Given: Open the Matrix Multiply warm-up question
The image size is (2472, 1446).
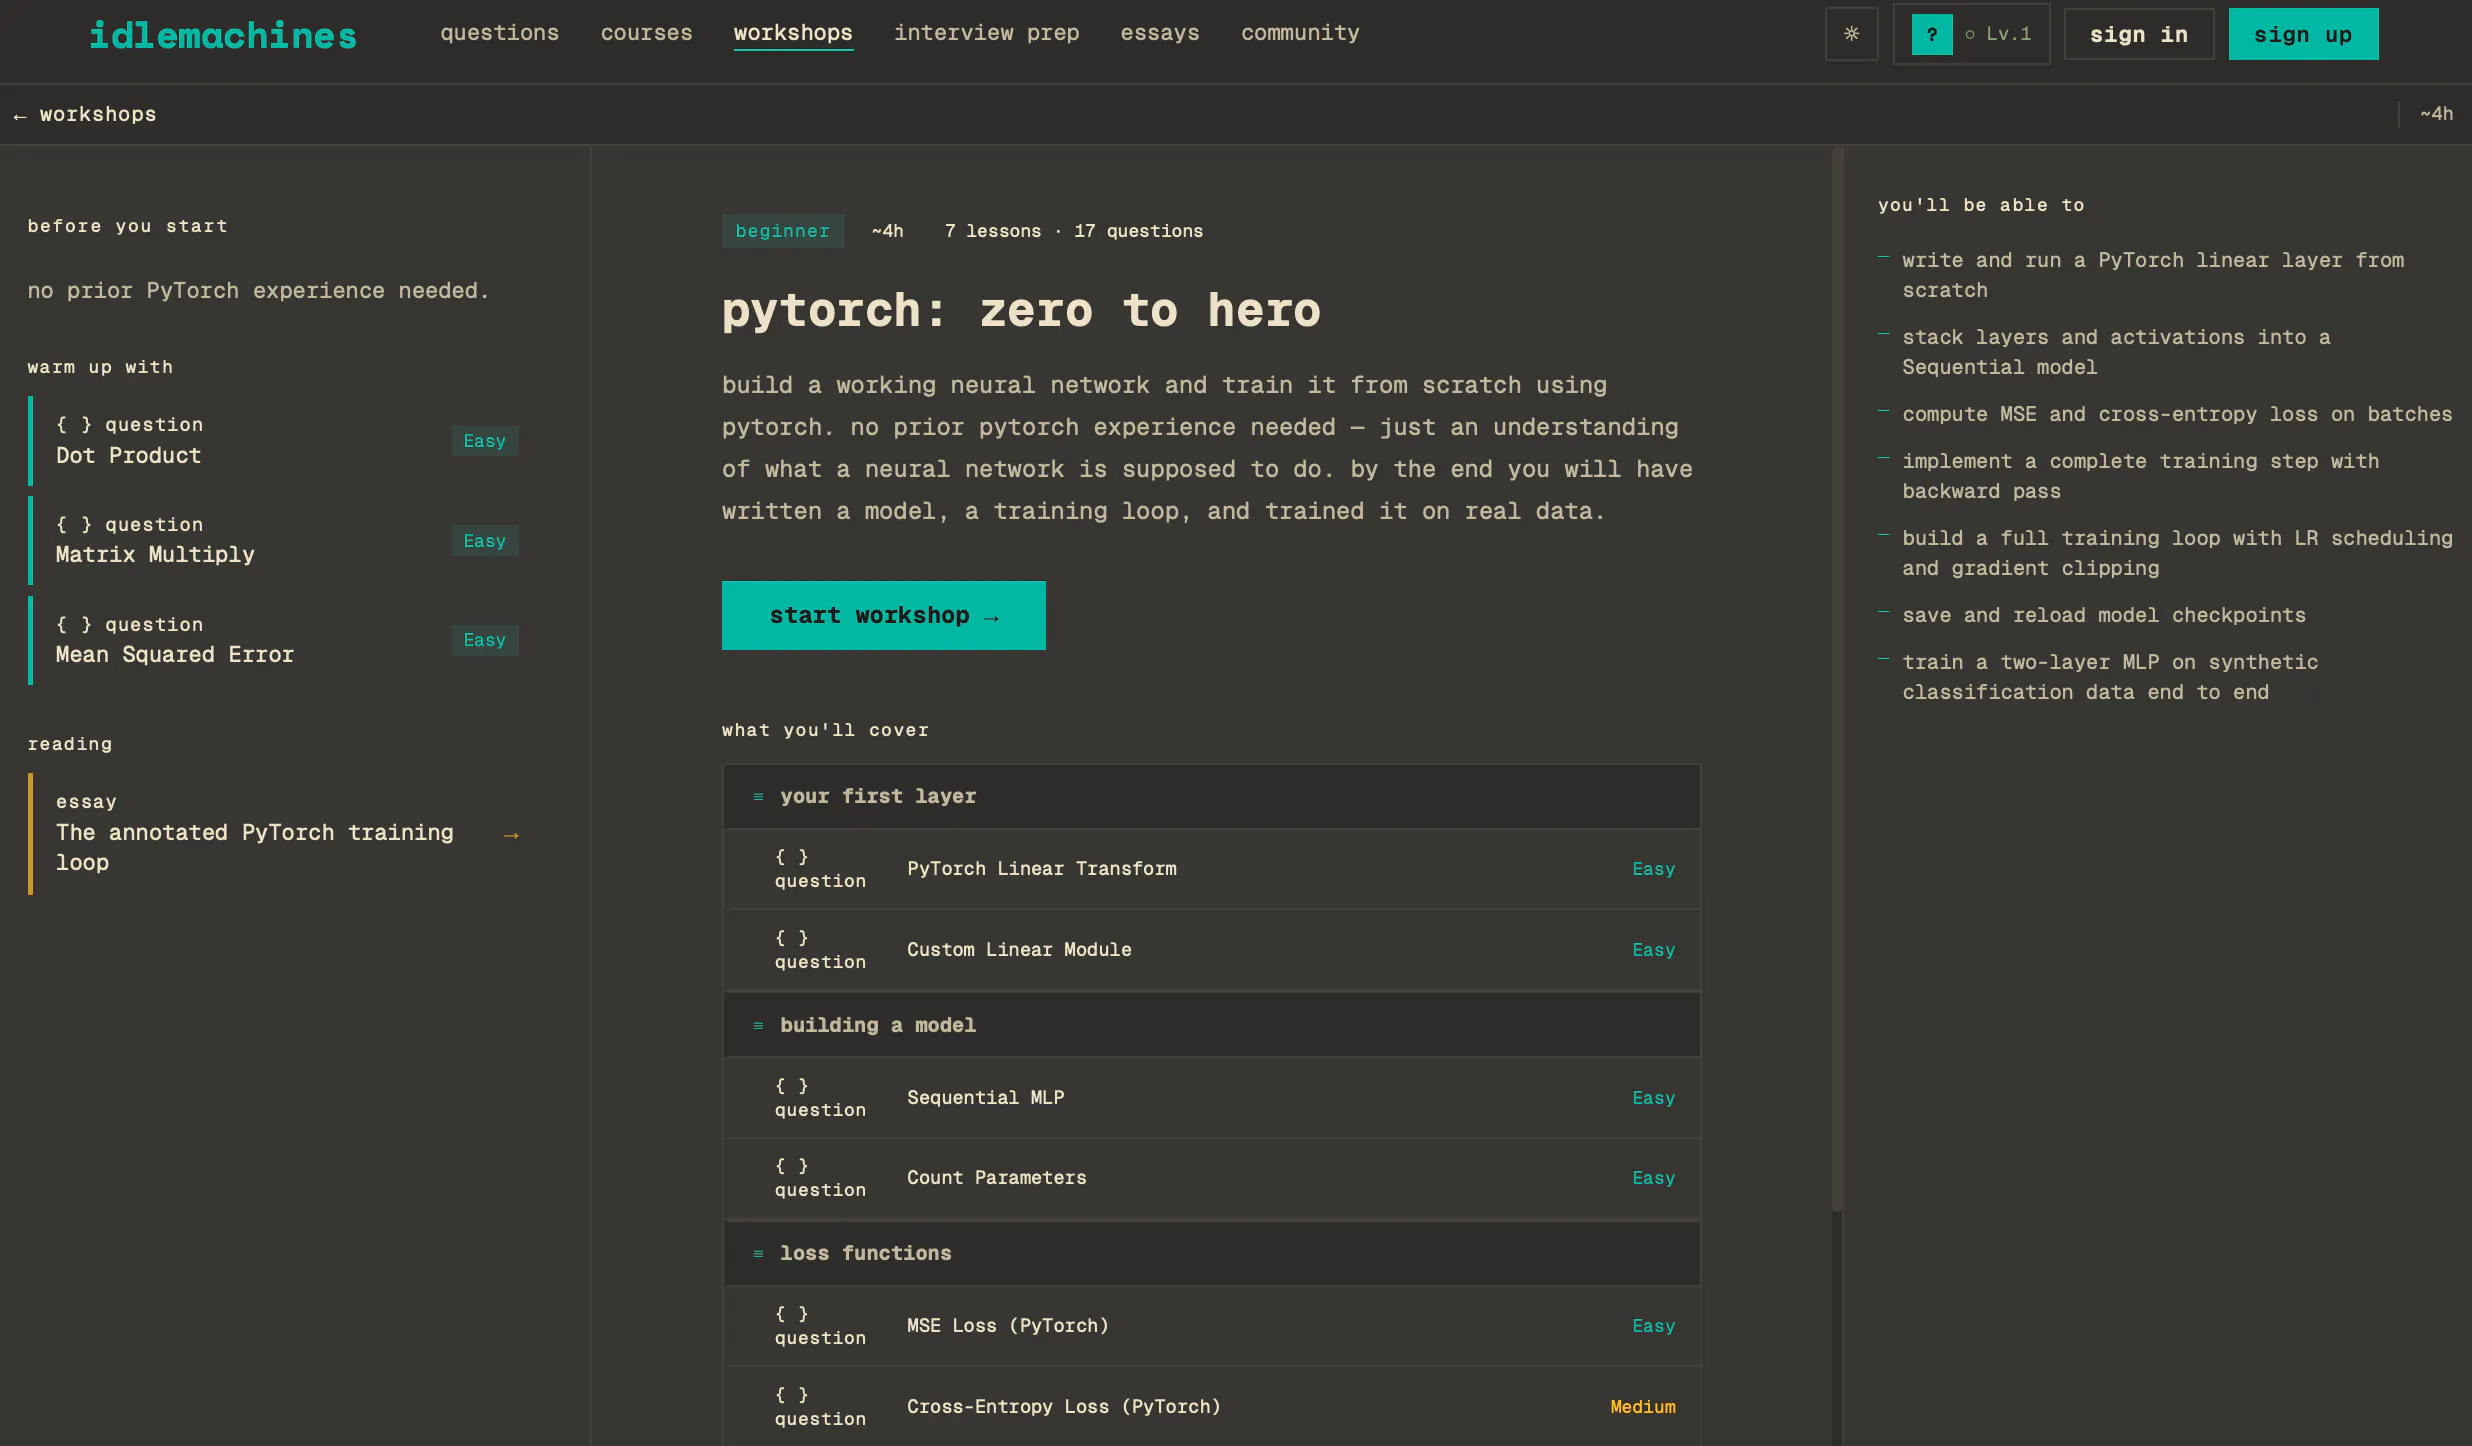Looking at the screenshot, I should click(273, 540).
